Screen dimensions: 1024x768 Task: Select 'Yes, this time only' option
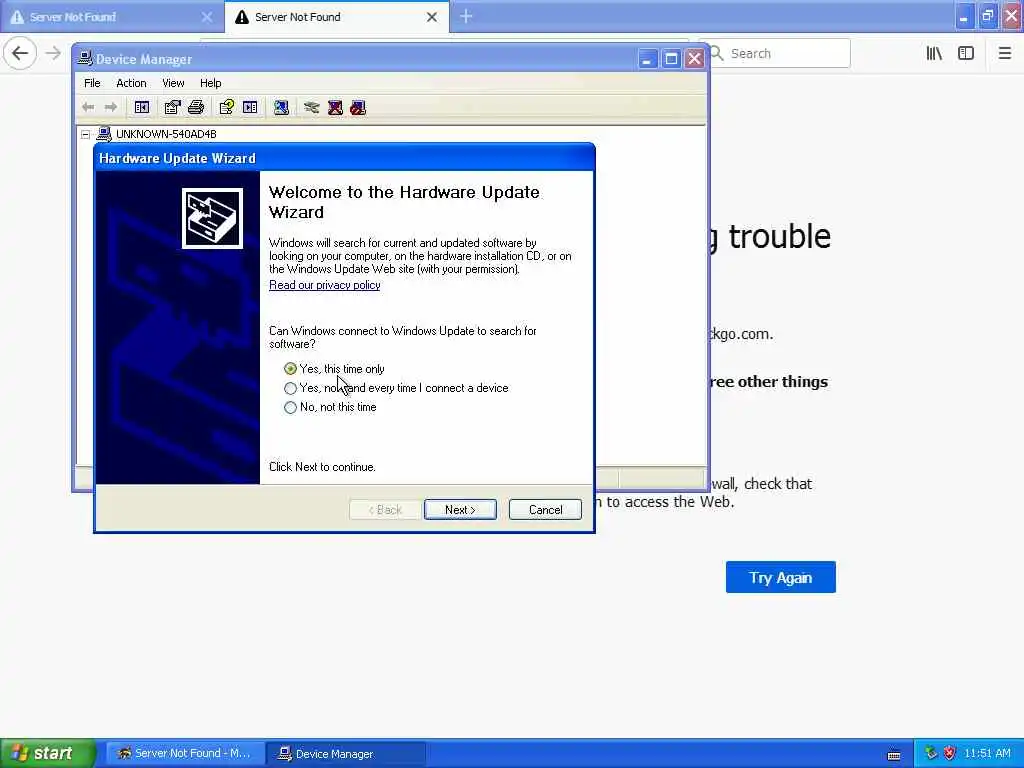pos(334,369)
